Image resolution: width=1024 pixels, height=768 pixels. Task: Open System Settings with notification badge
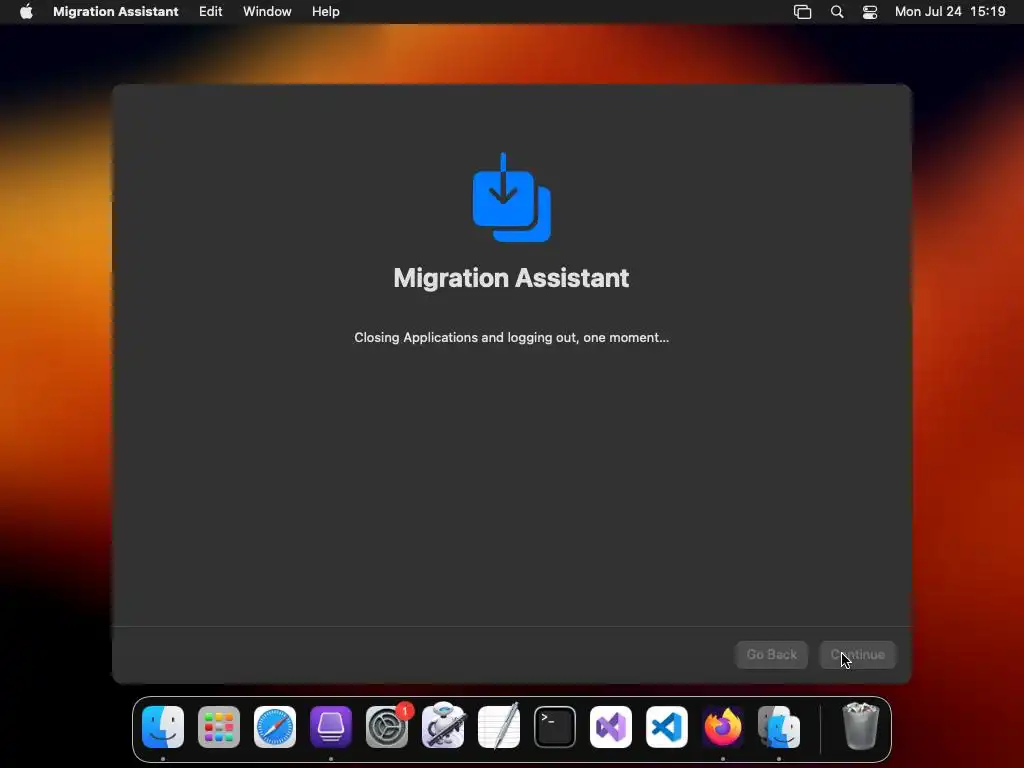point(387,727)
